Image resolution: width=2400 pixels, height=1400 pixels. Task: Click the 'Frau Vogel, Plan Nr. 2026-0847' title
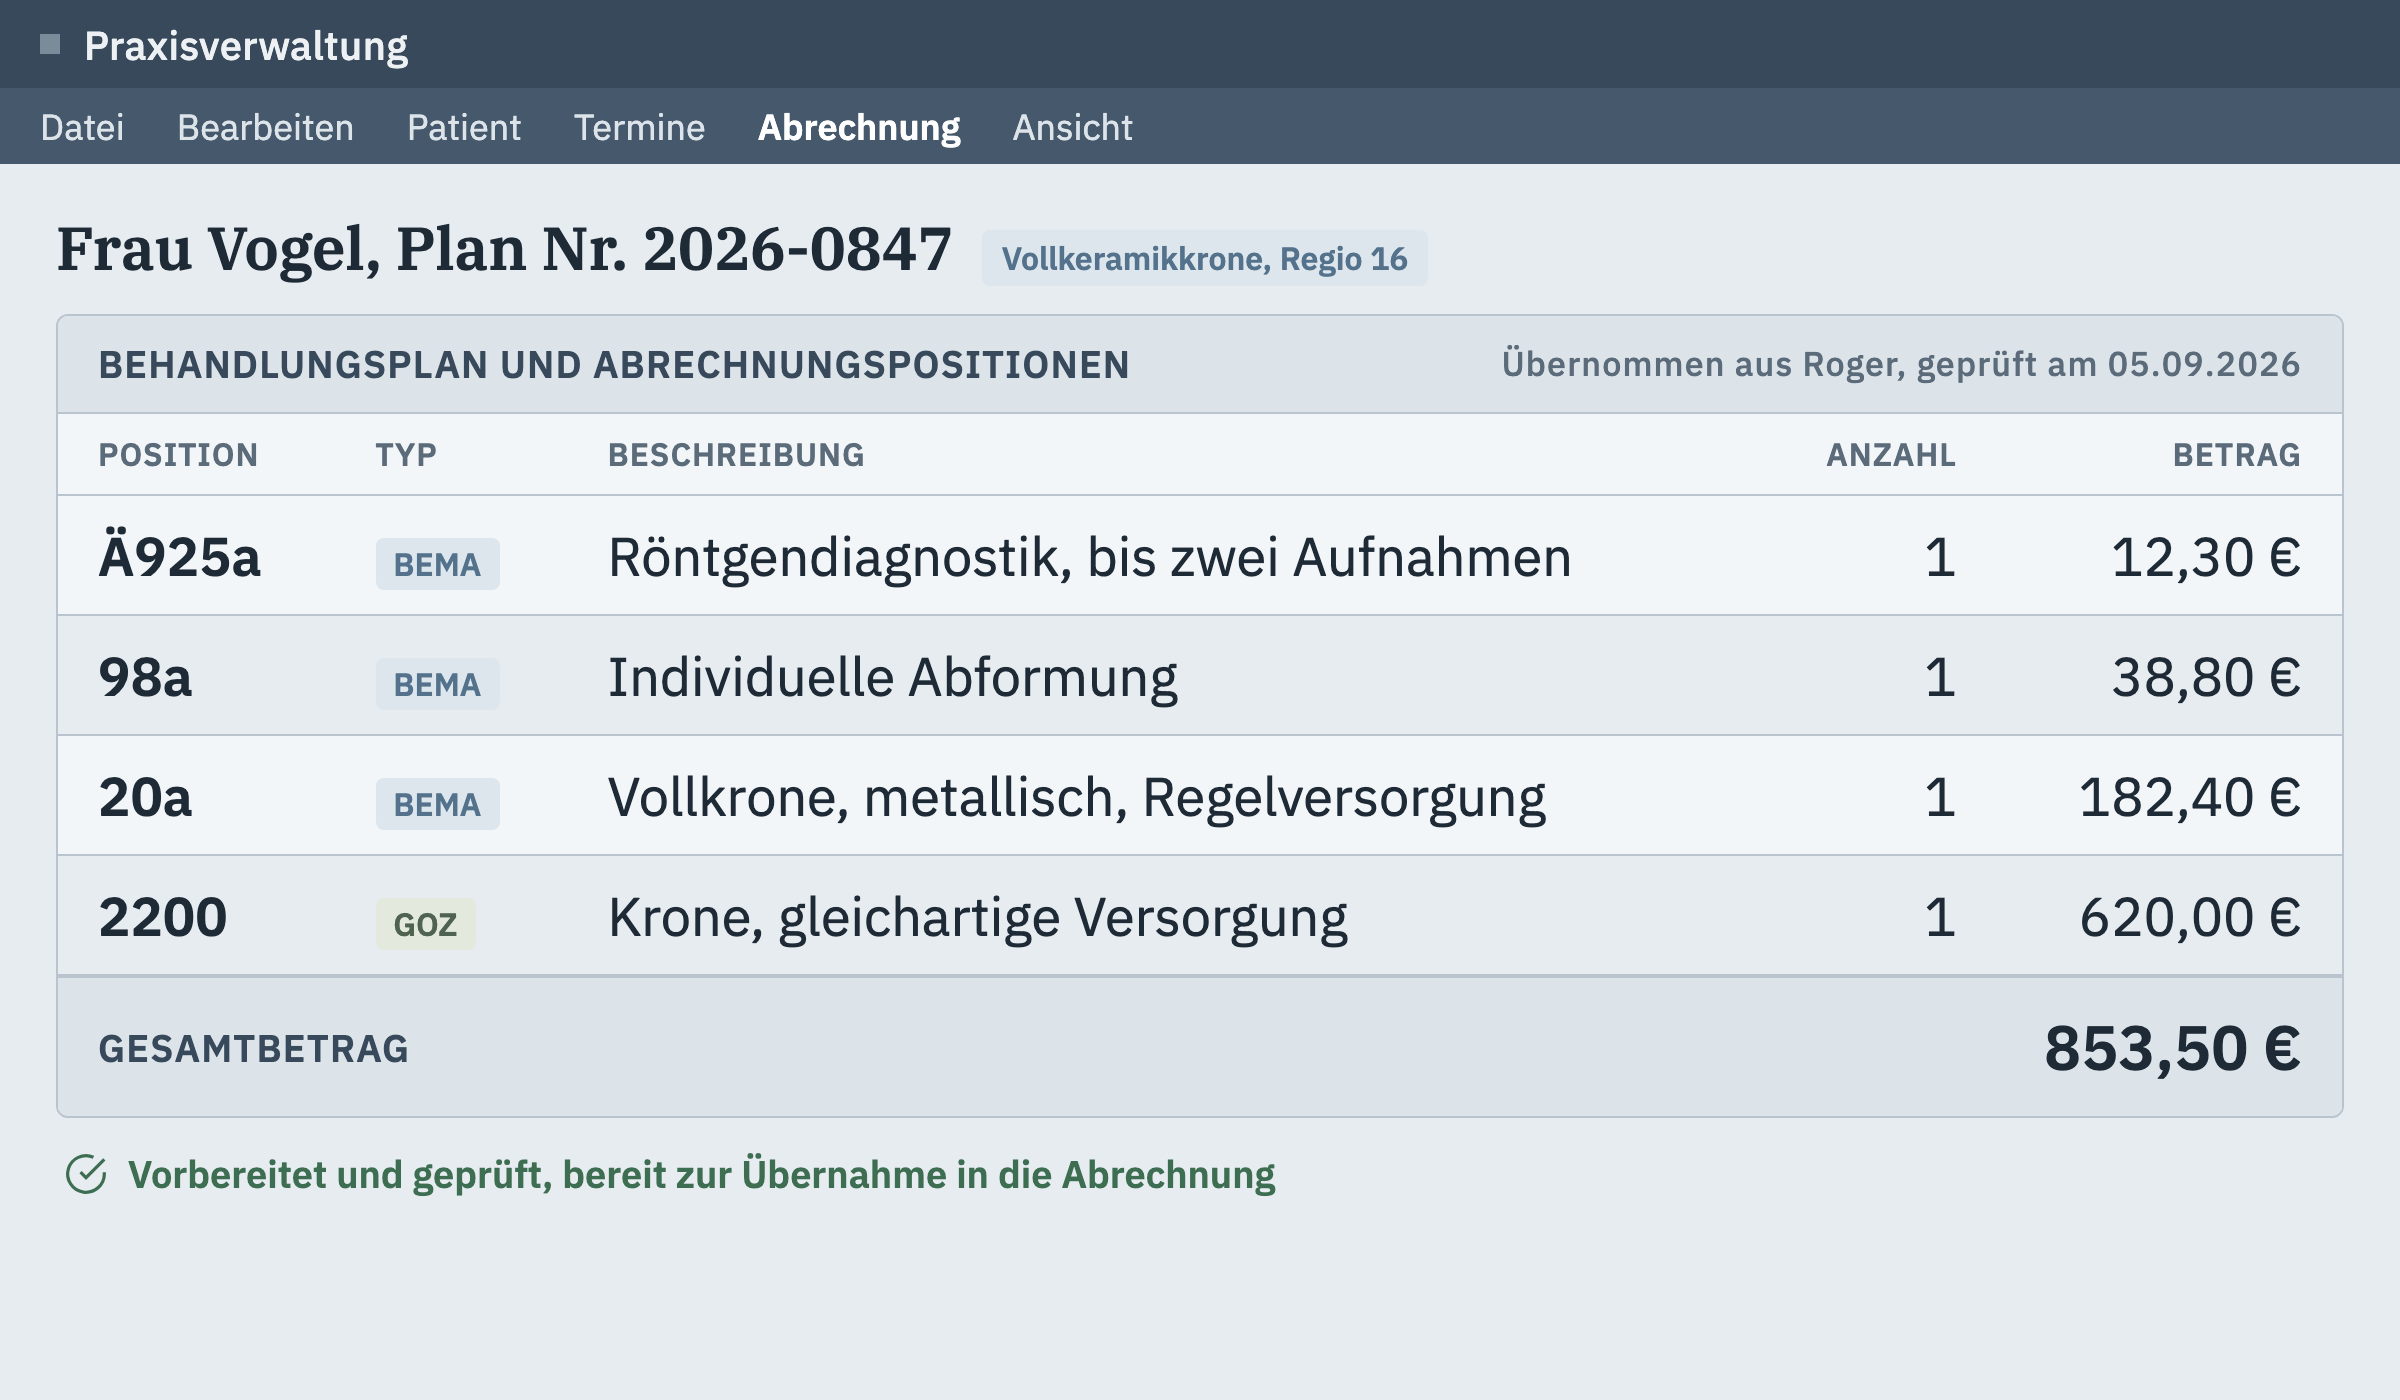coord(504,250)
